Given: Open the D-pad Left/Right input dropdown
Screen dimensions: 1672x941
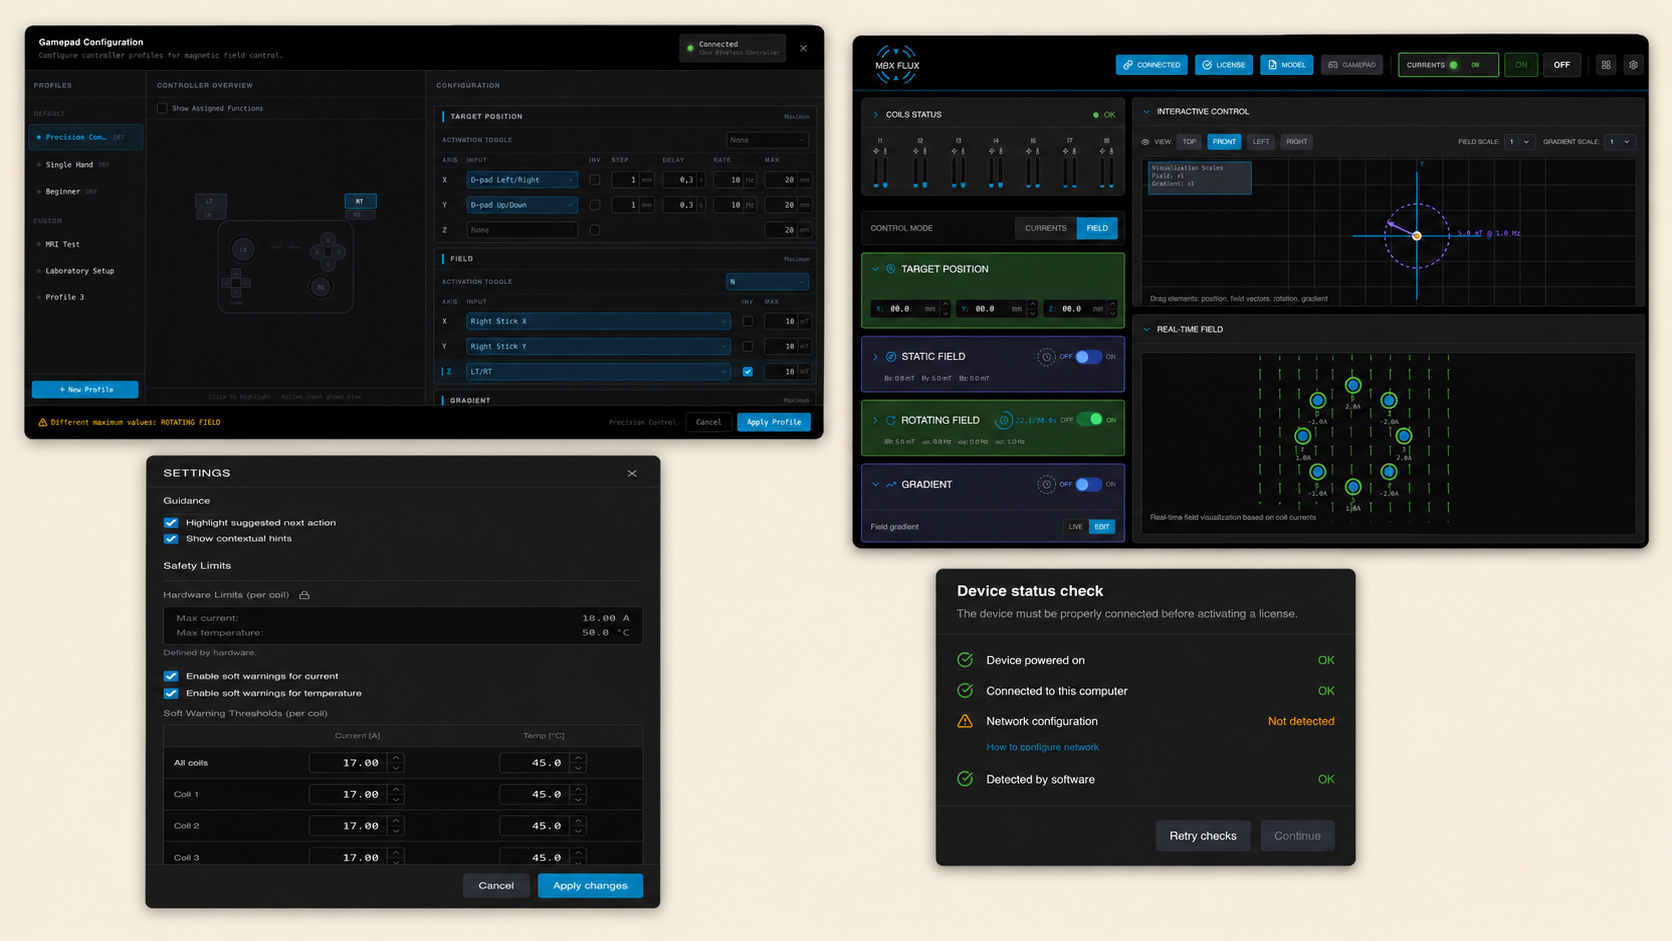Looking at the screenshot, I should click(522, 180).
